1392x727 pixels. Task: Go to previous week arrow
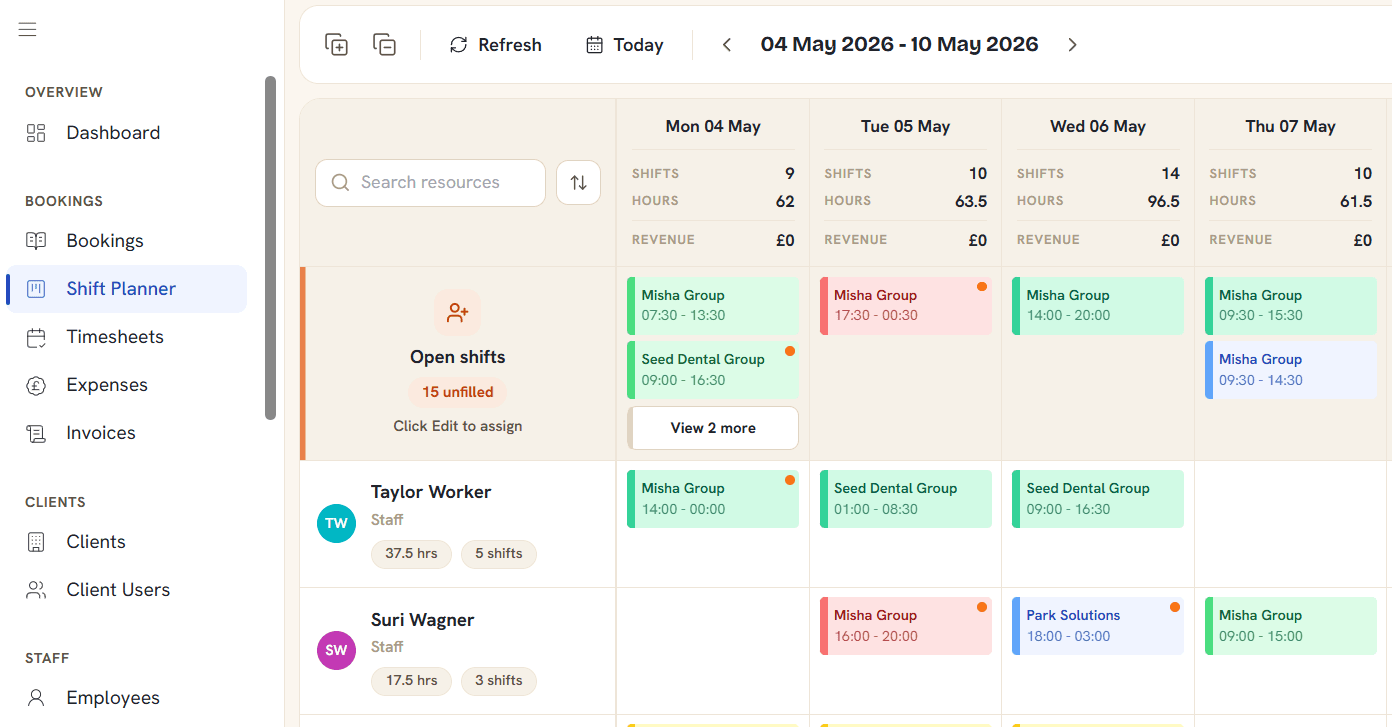point(727,45)
